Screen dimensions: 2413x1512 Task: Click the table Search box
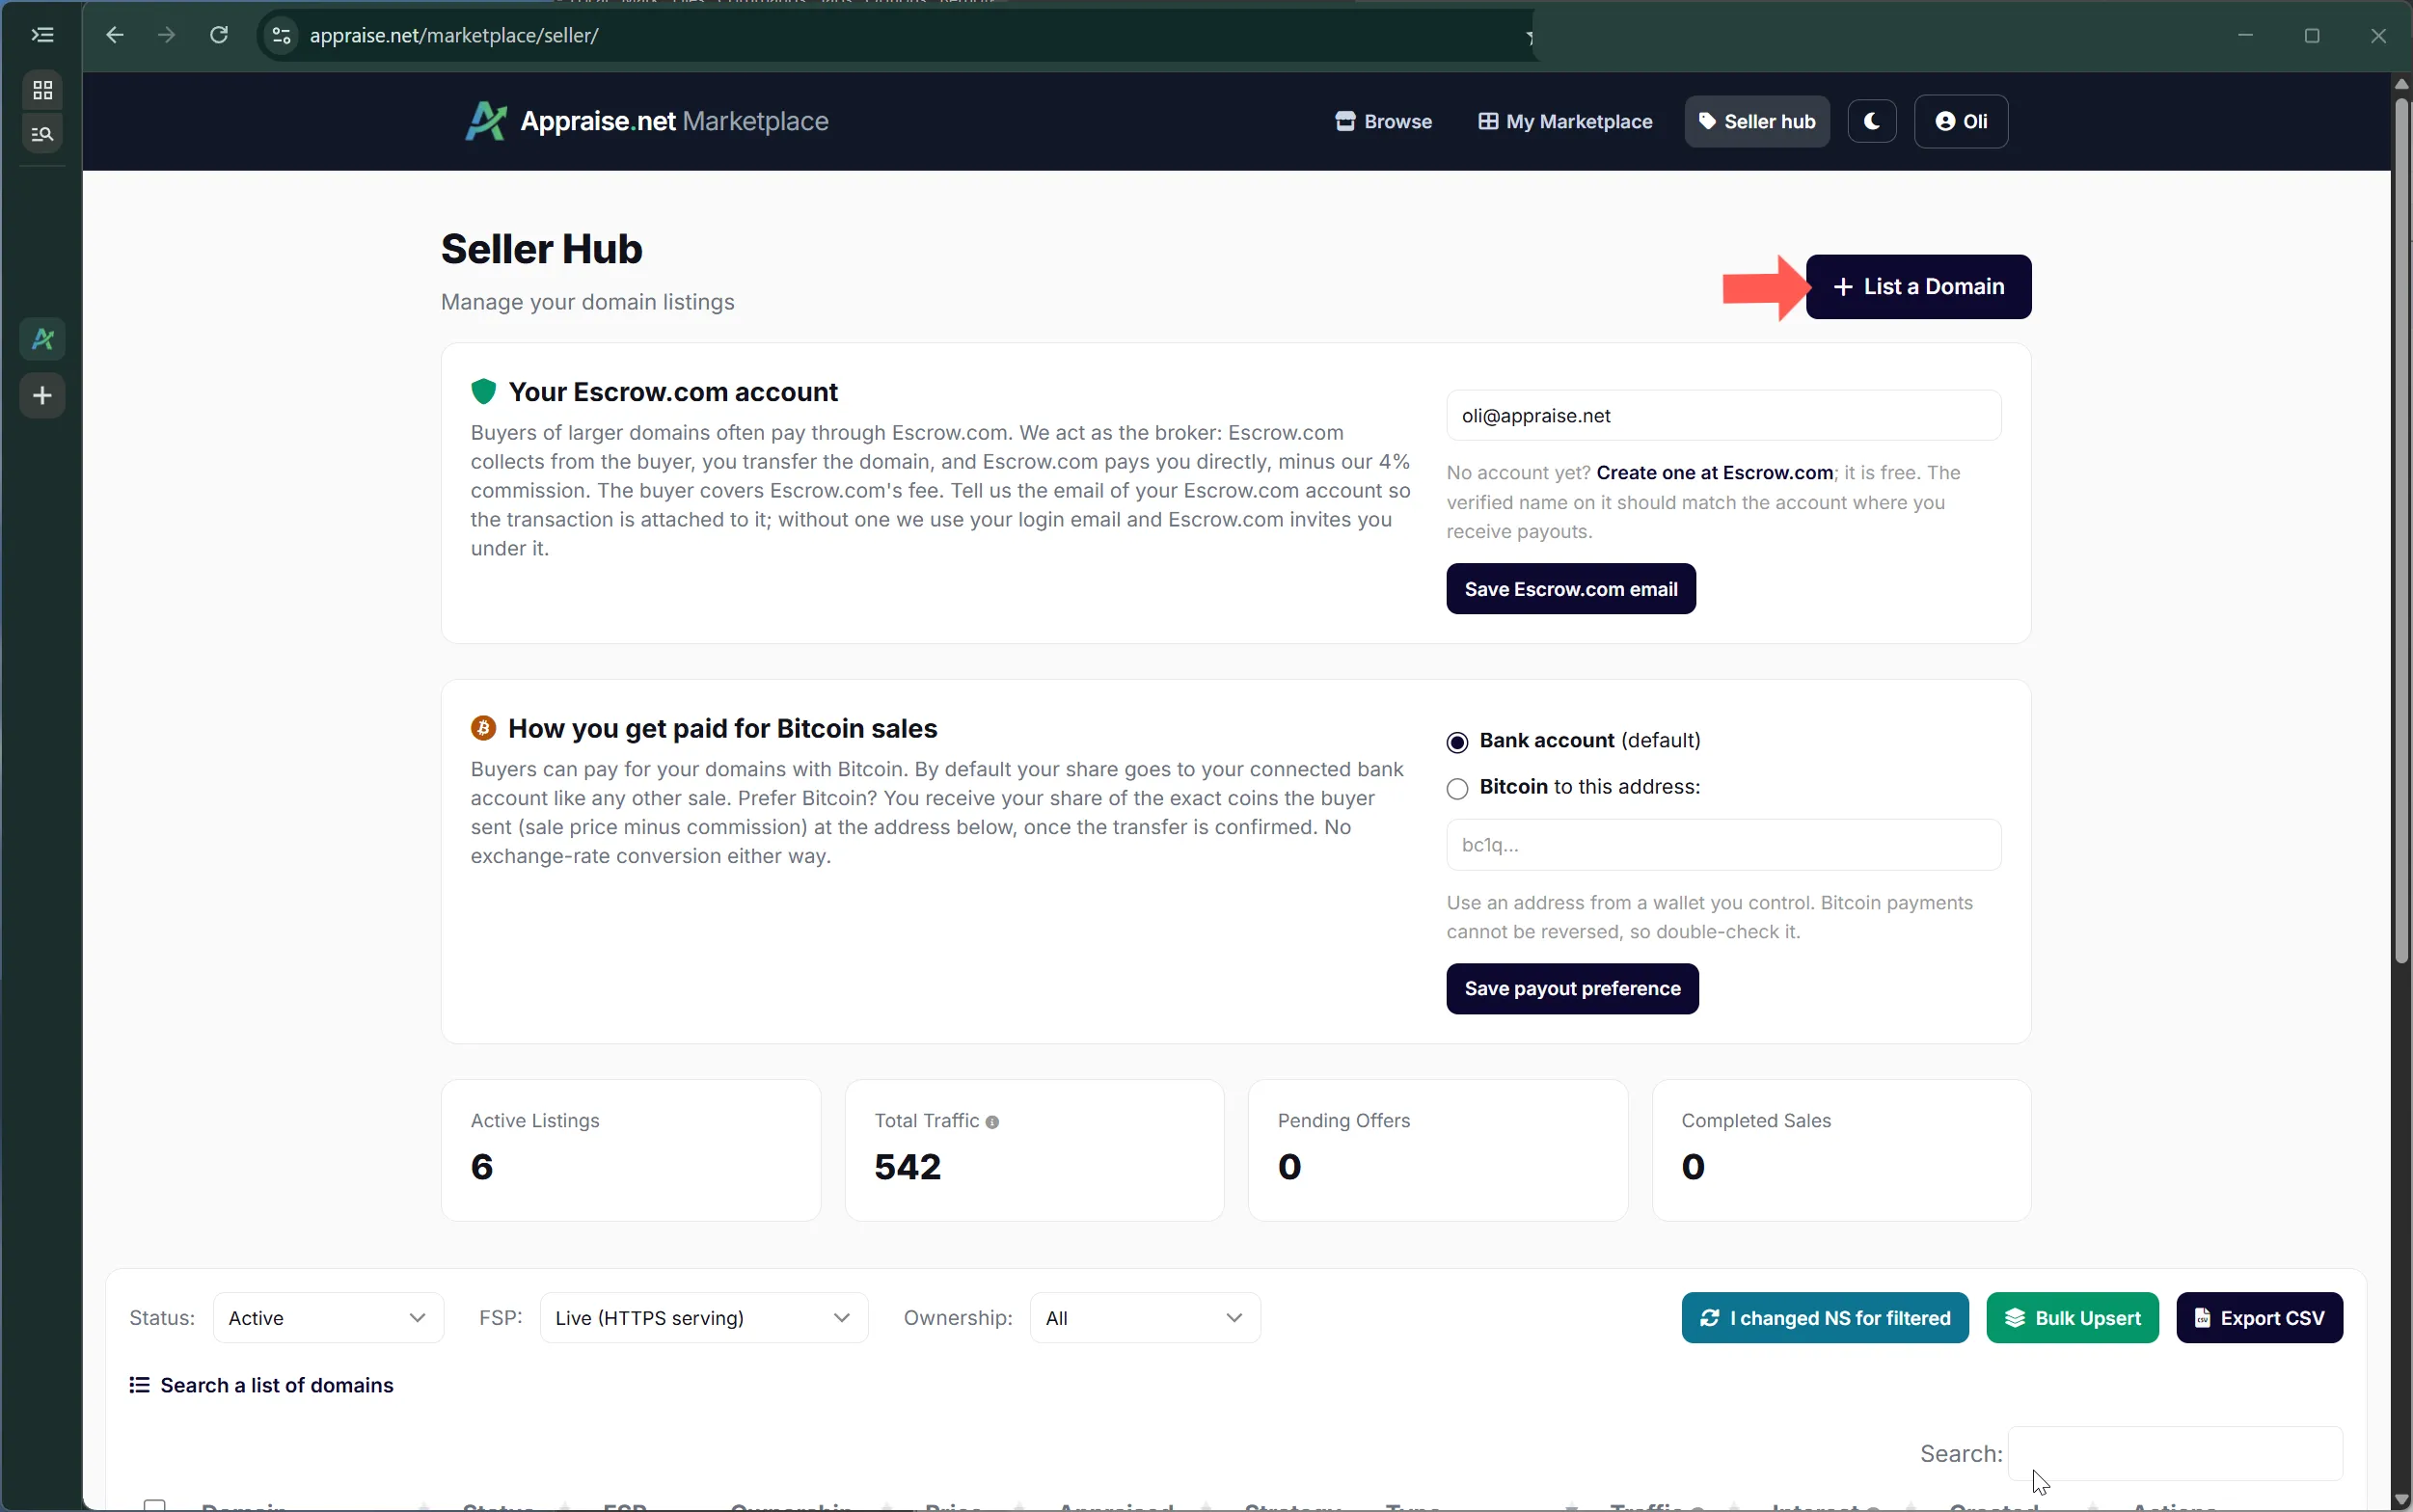pos(2174,1453)
